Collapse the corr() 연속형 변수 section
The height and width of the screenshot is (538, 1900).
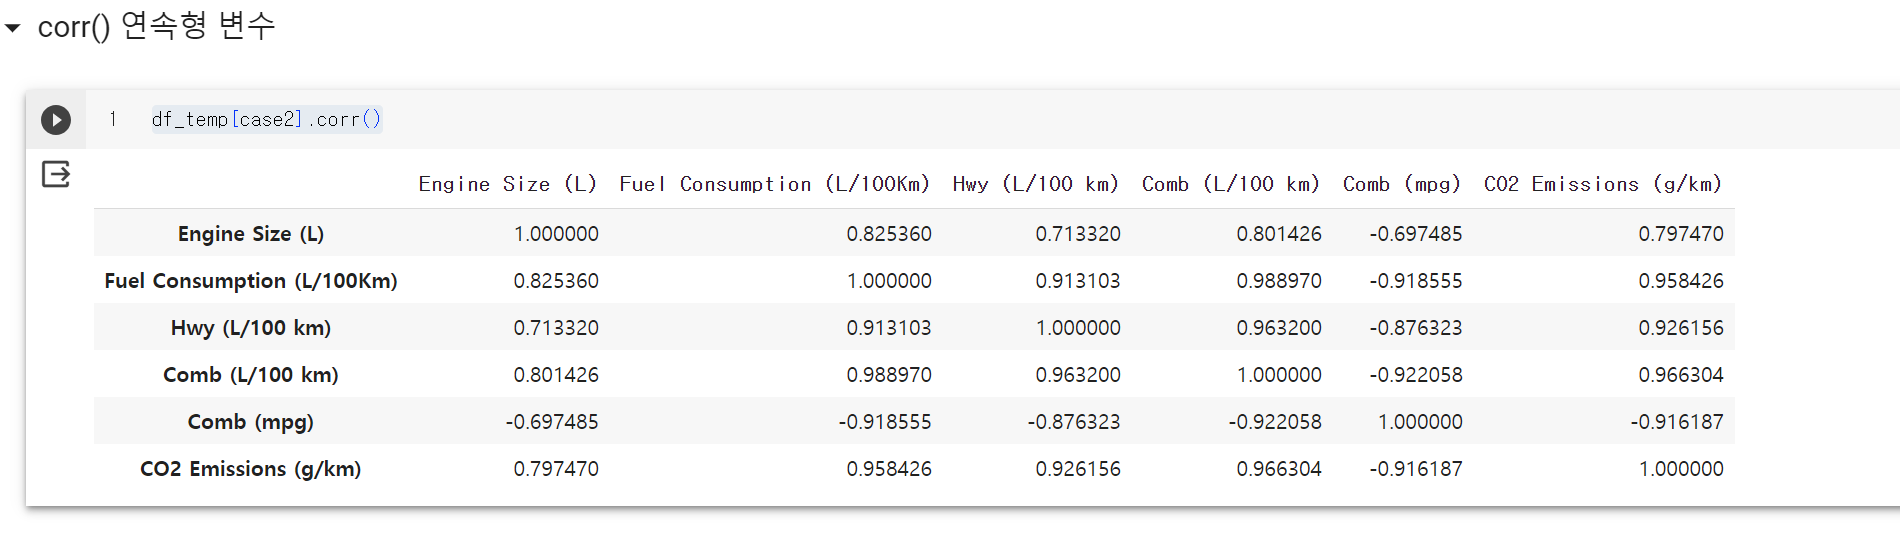13,28
